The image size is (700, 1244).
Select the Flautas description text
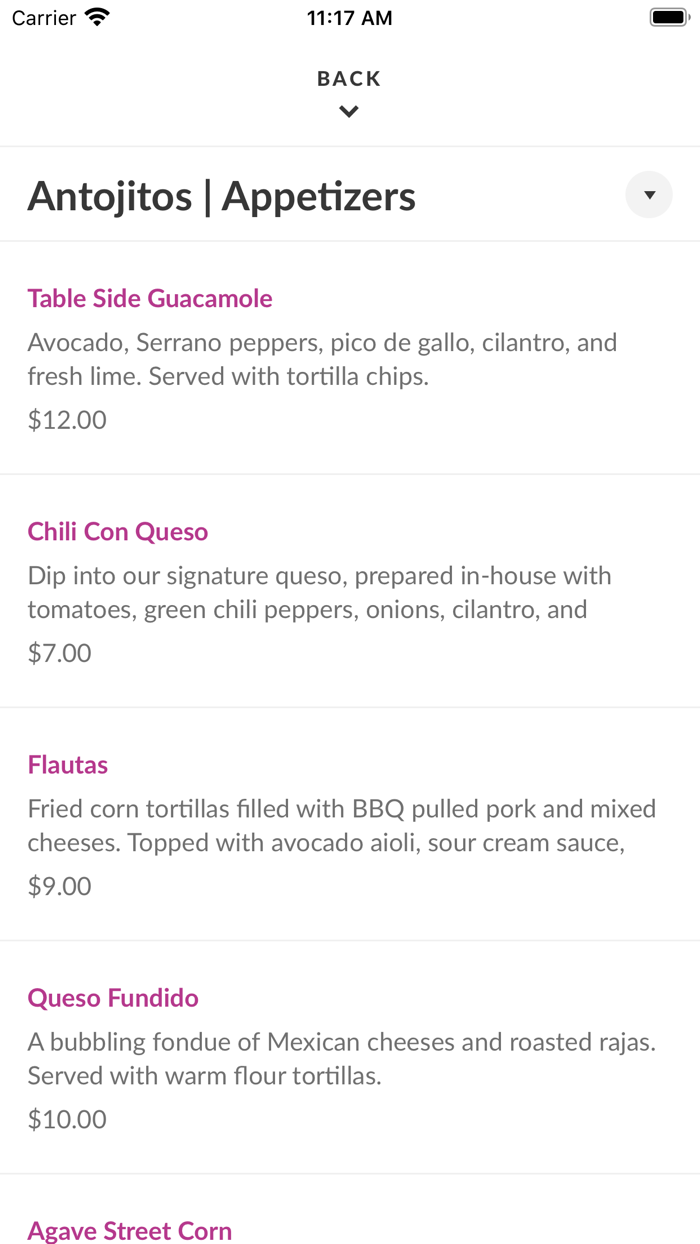340,825
